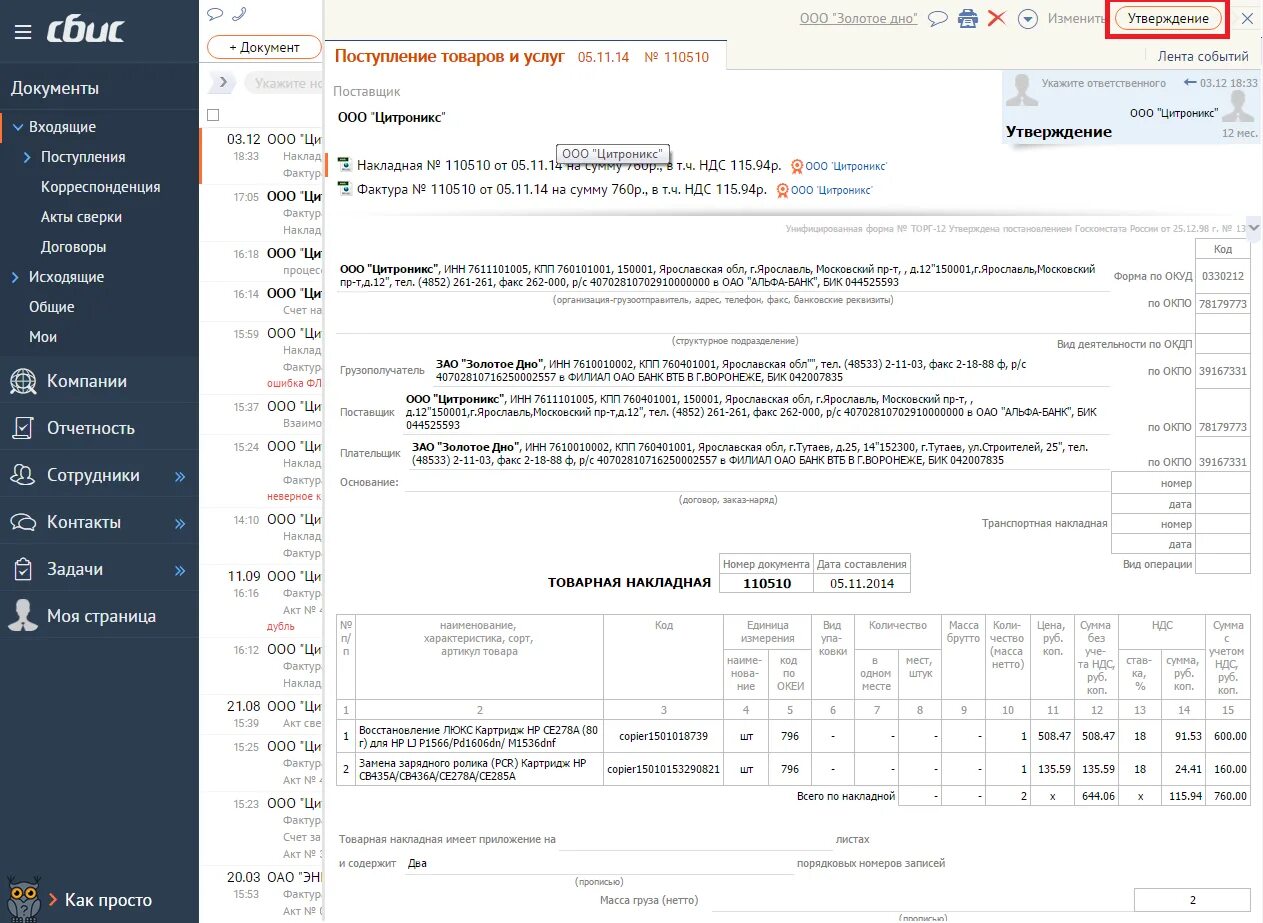This screenshot has width=1263, height=923.
Task: Open the hamburger menu next to СБИС logo
Action: [x=22, y=32]
